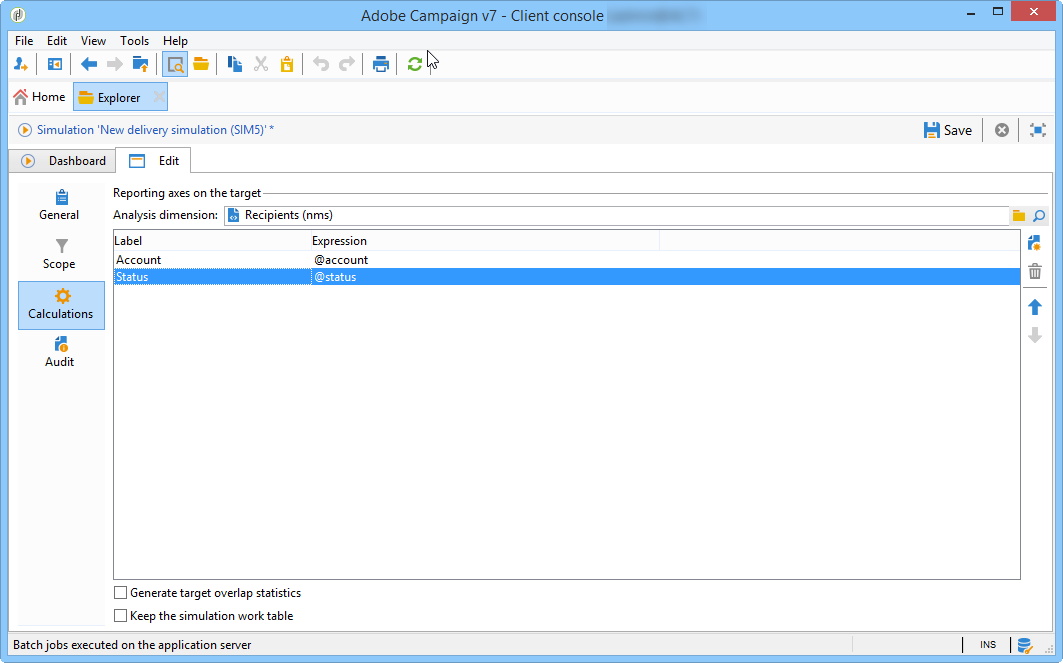Check Keep the simulation work table

tap(121, 616)
